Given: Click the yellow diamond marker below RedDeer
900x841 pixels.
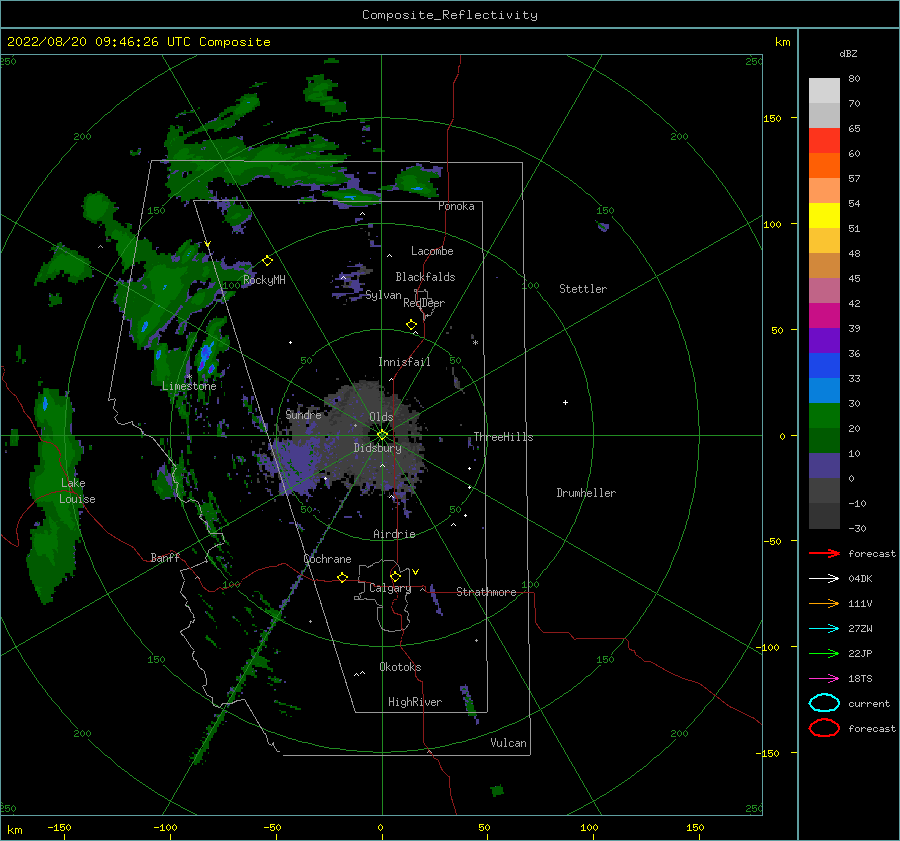Looking at the screenshot, I should click(412, 325).
